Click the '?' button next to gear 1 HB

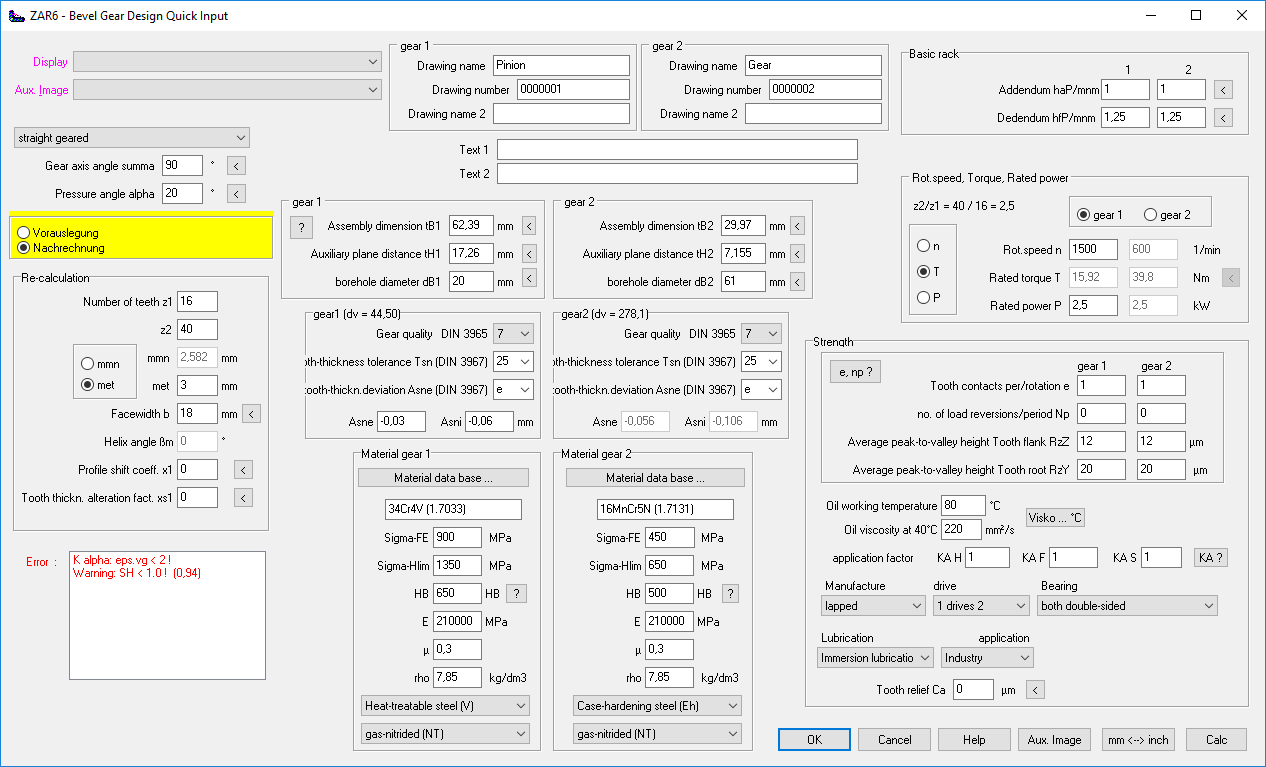point(516,593)
